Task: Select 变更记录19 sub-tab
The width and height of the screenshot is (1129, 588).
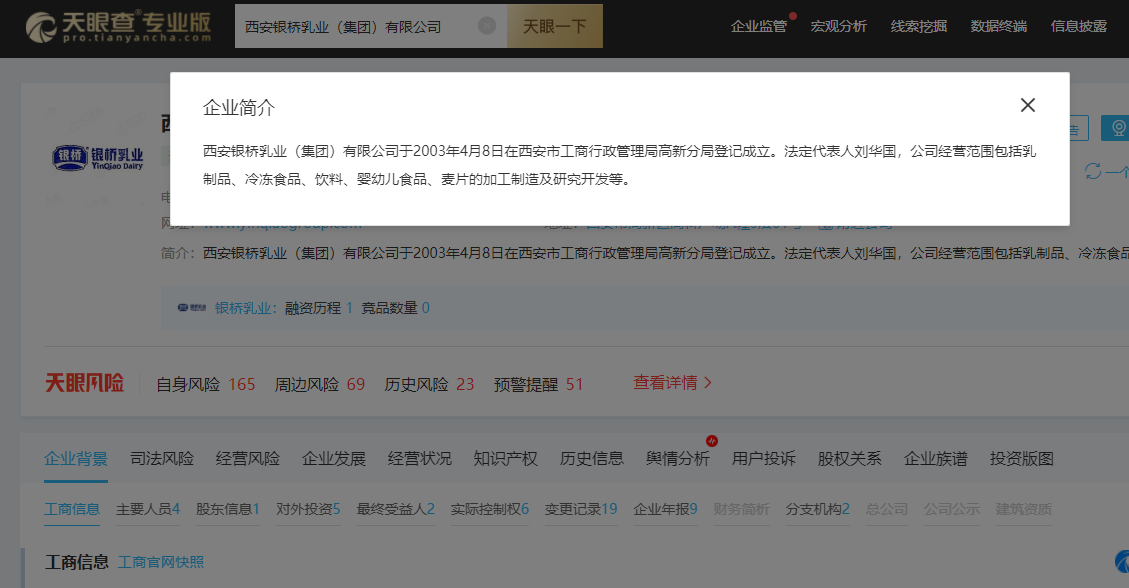Action: pyautogui.click(x=581, y=509)
